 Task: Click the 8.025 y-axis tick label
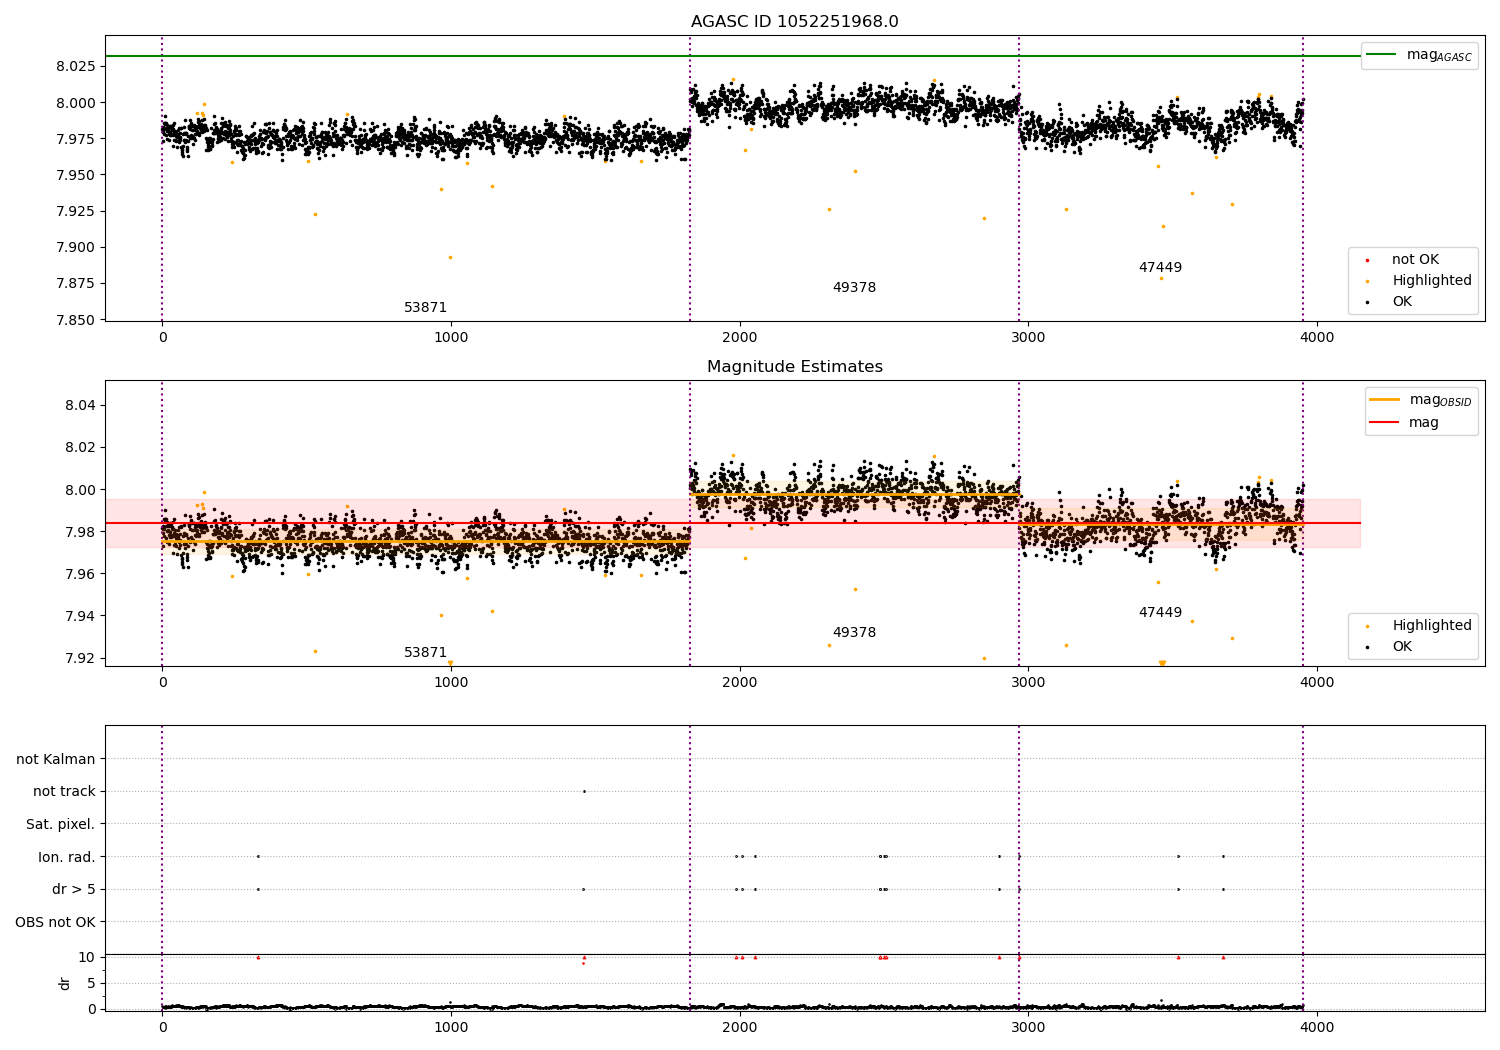76,66
